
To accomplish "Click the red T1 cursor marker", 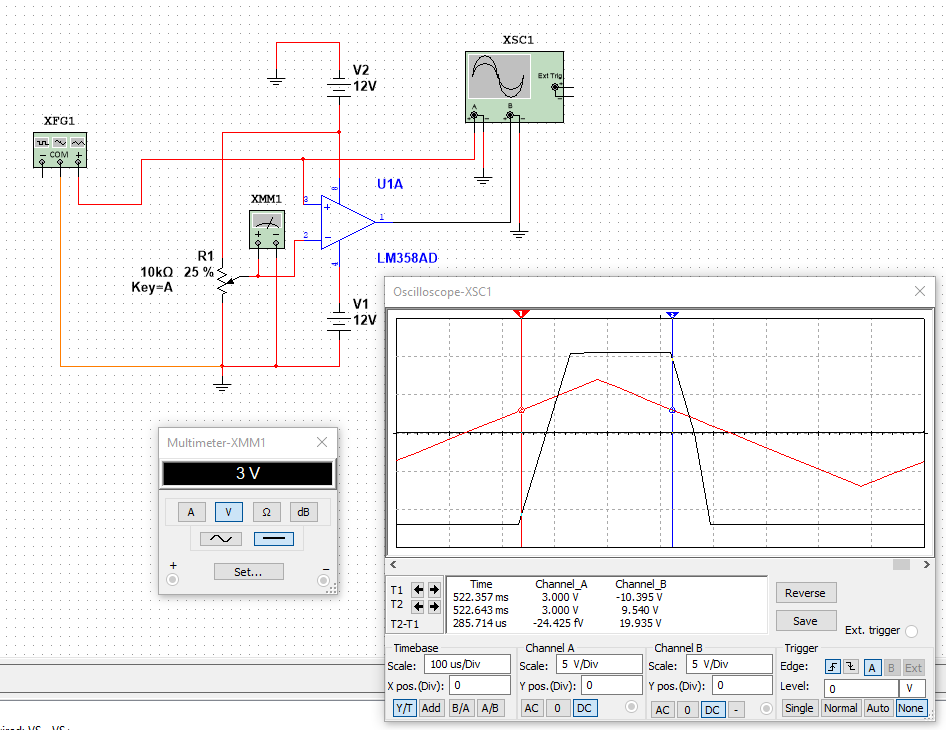I will (x=521, y=314).
